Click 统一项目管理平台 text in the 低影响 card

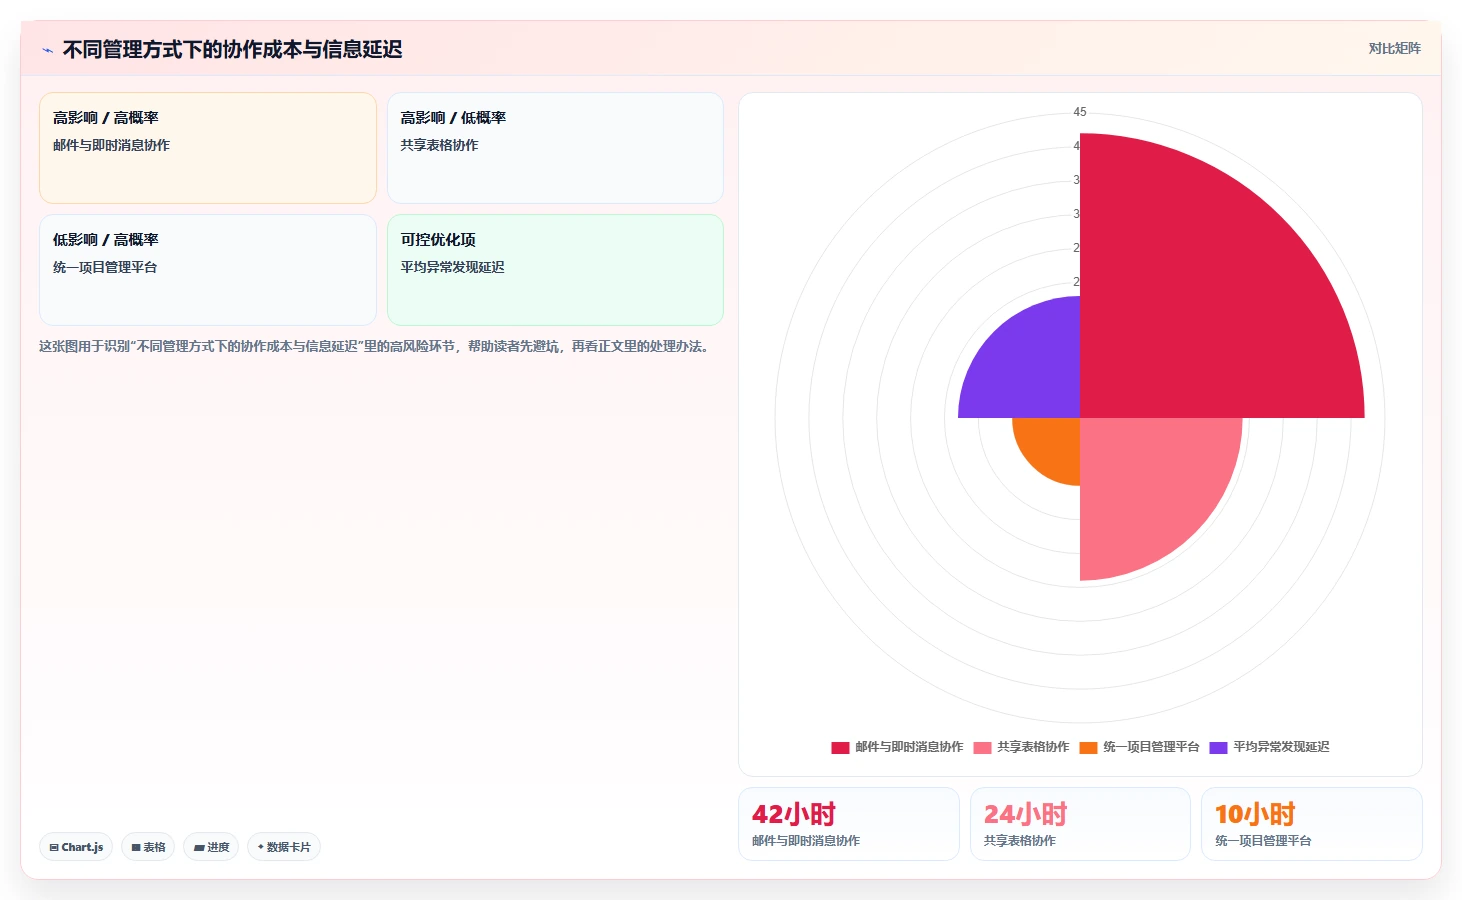pos(105,267)
